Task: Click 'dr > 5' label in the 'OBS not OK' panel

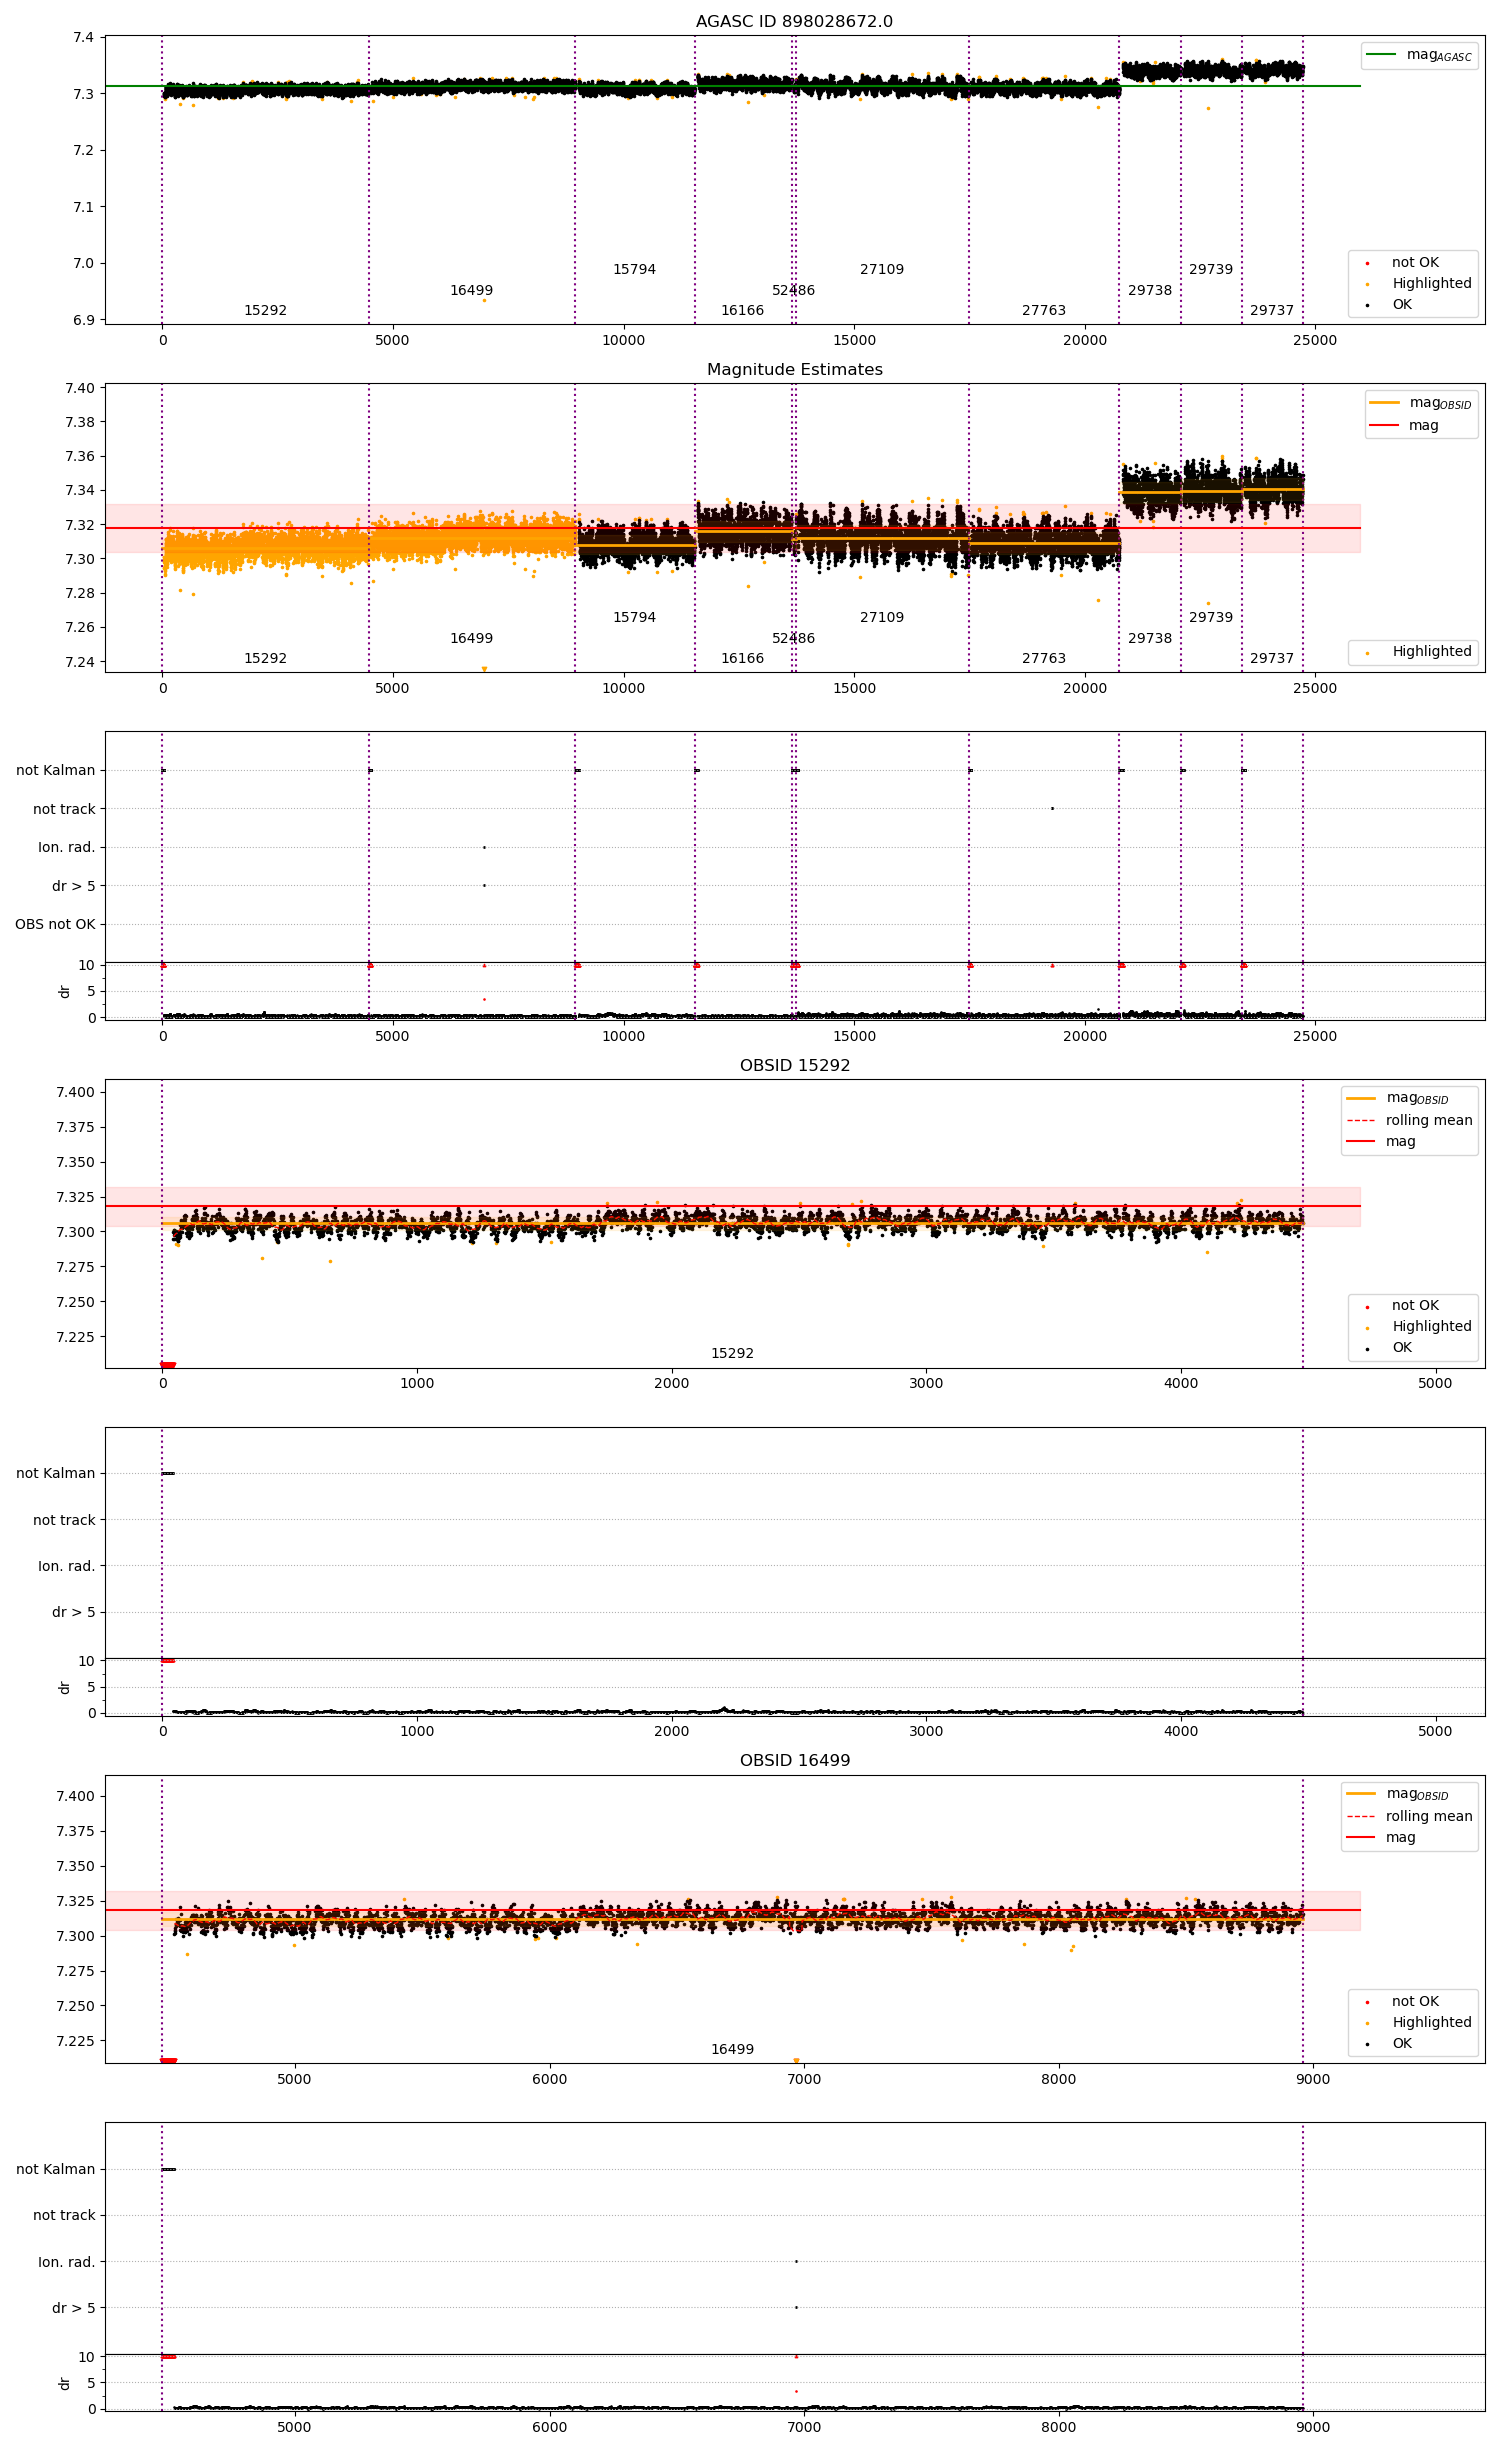Action: 73,886
